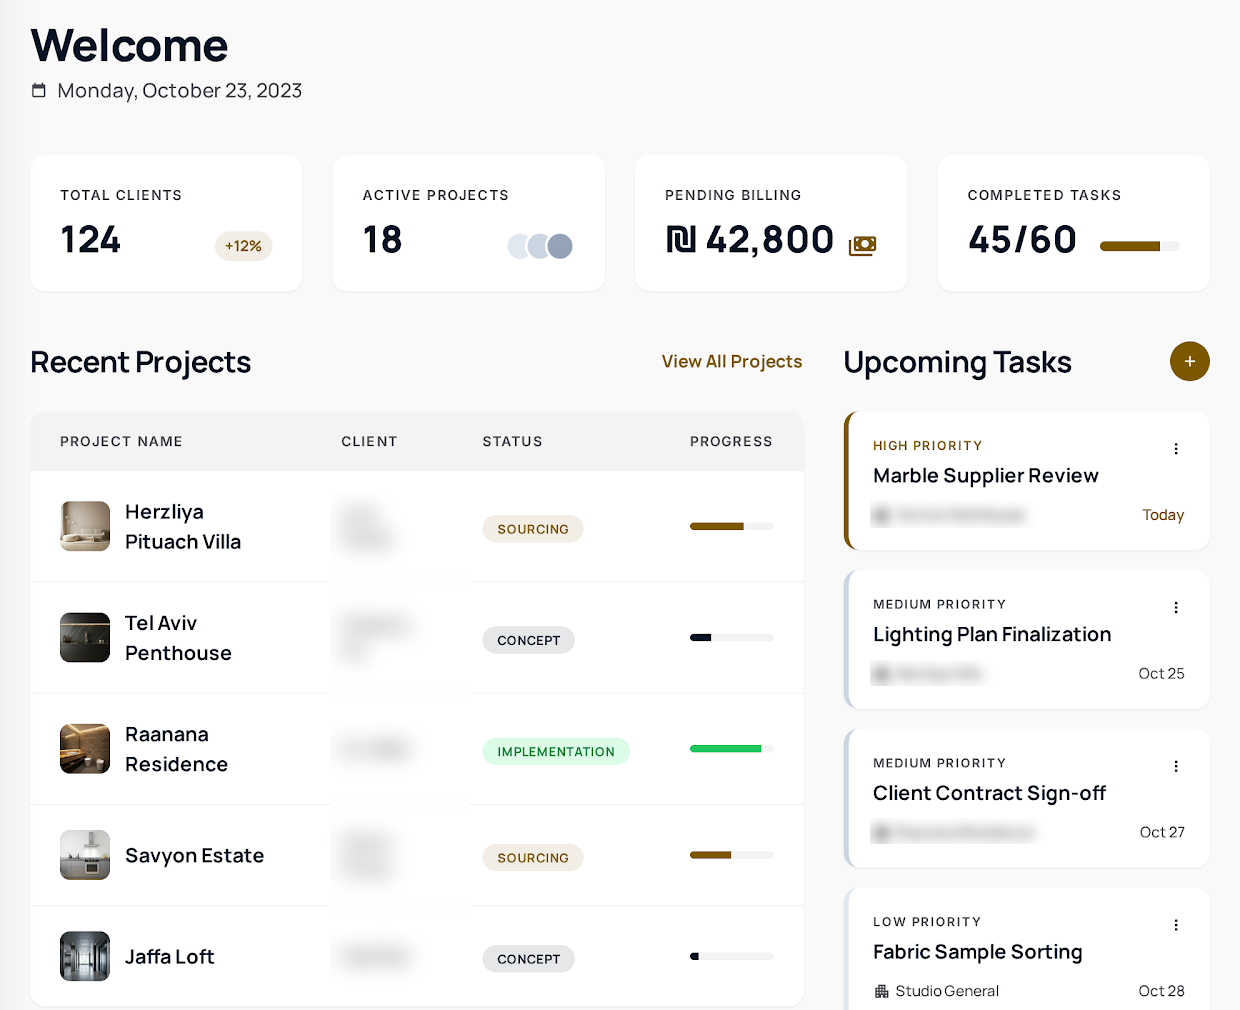Click the pending billing cash icon

click(862, 245)
